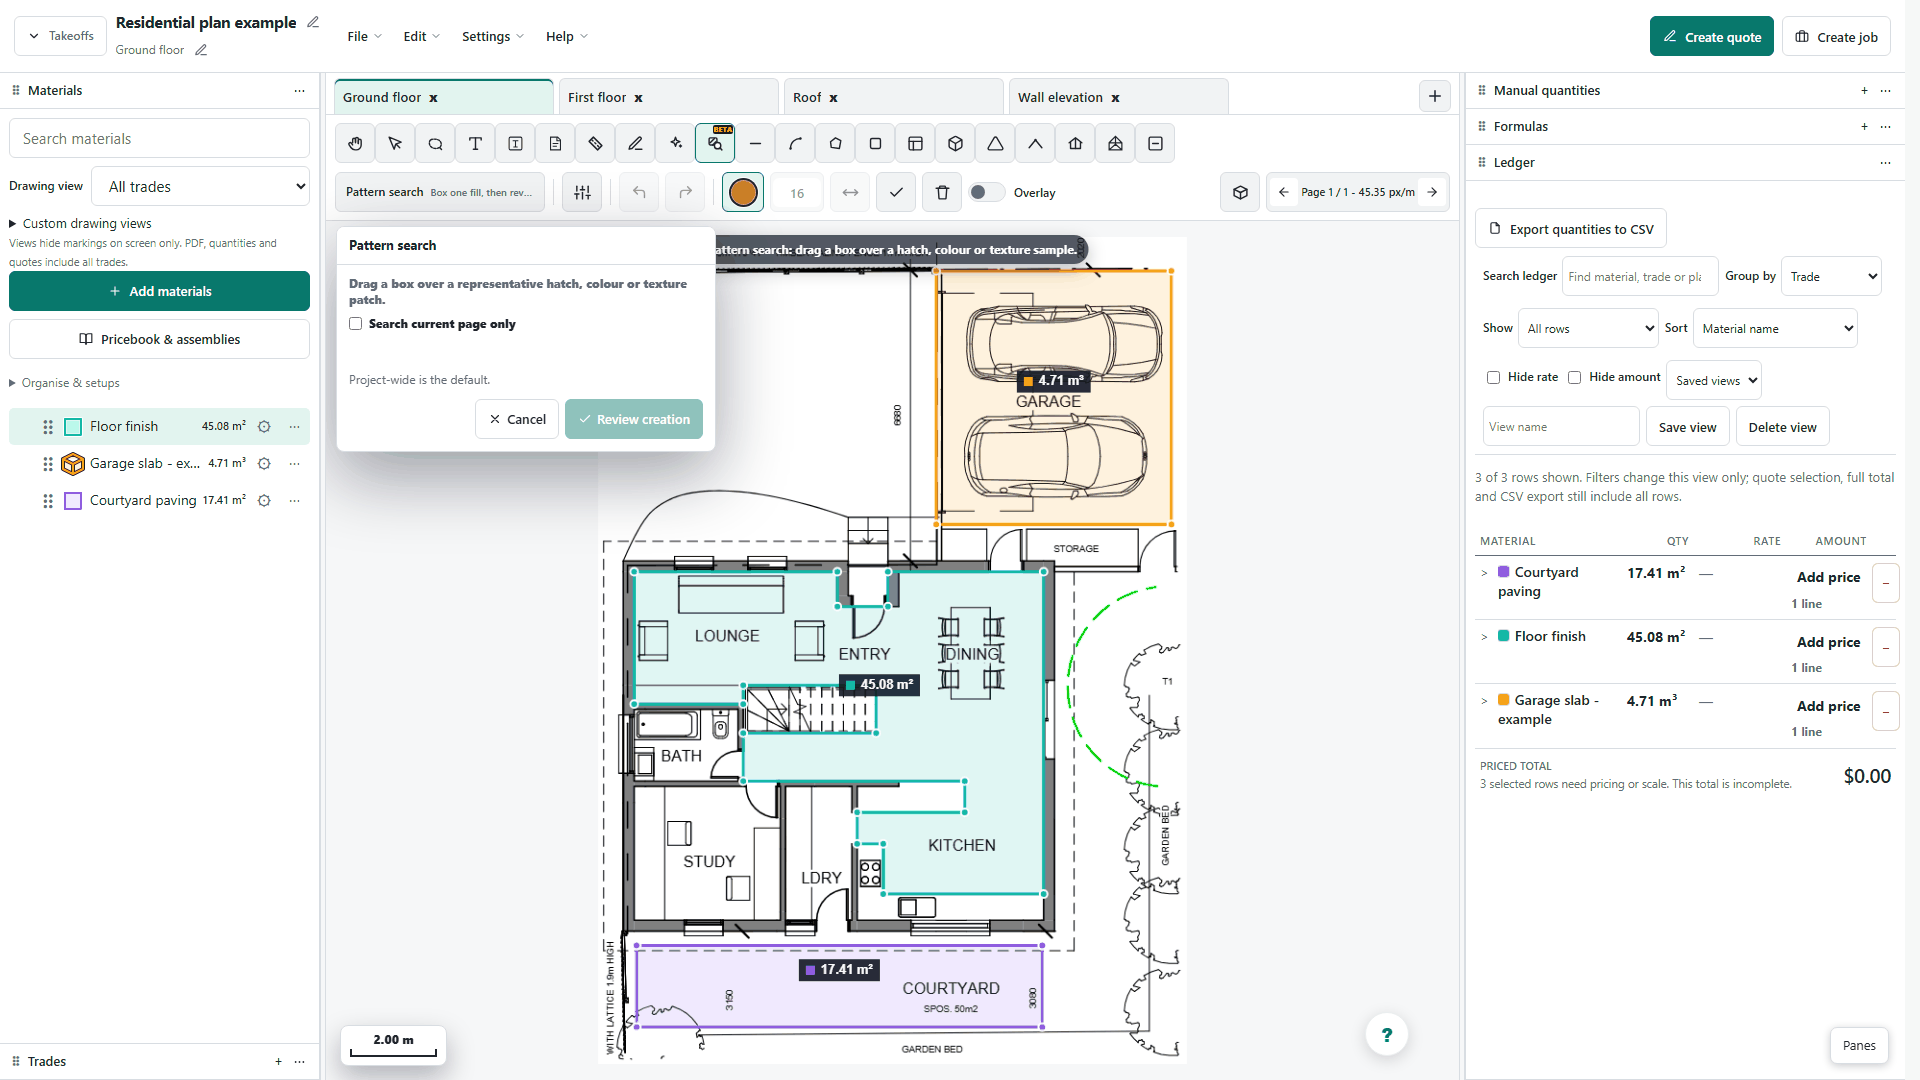Select the text tool
Image resolution: width=1920 pixels, height=1080 pixels.
tap(475, 144)
